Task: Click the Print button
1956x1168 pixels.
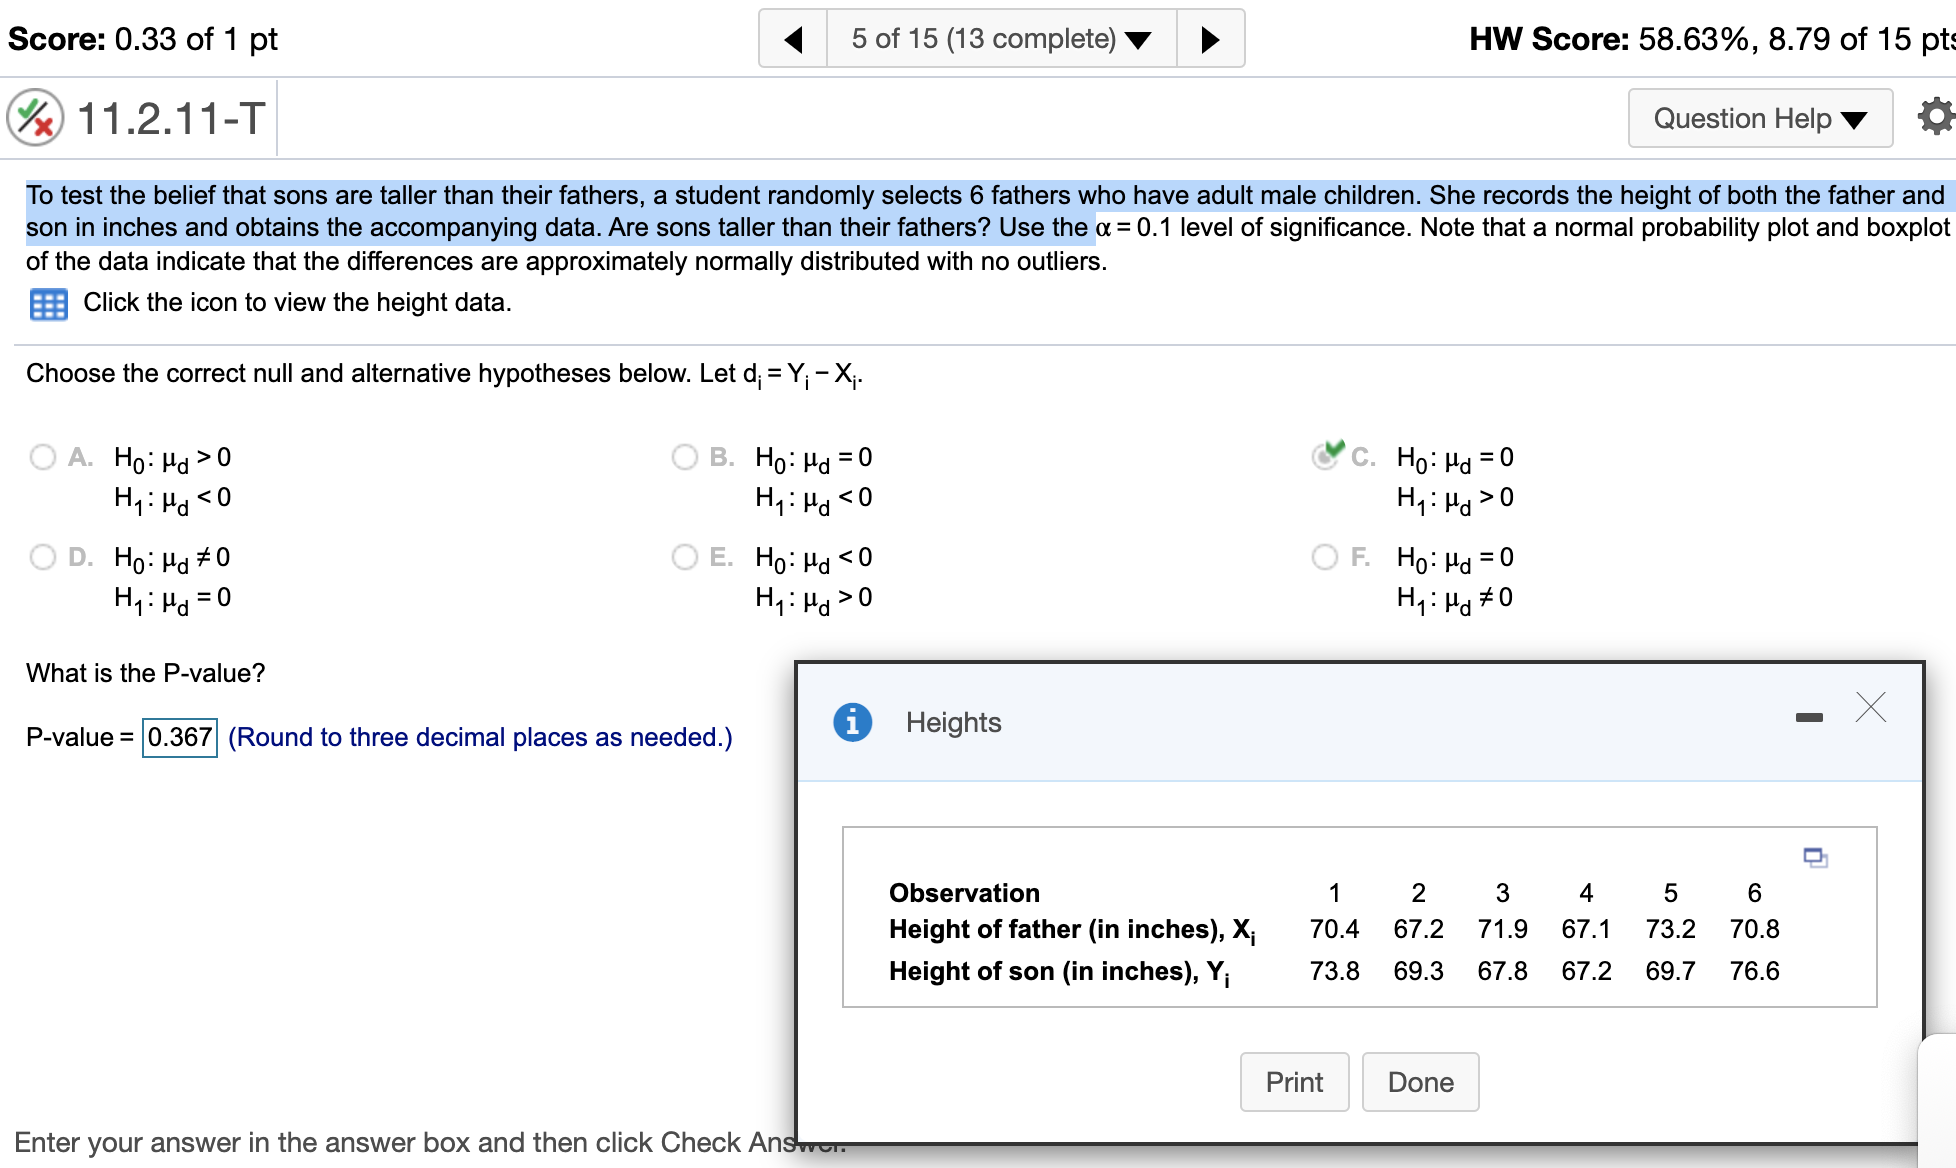Action: point(1294,1081)
